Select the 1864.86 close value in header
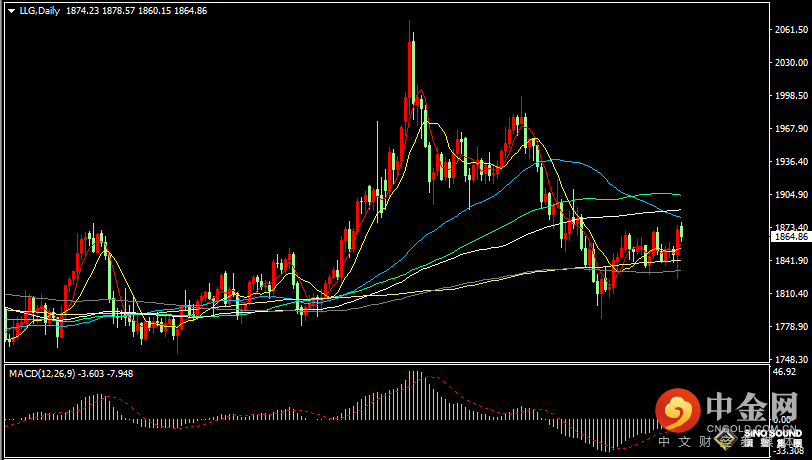Screen dimensions: 812x460 [191, 10]
